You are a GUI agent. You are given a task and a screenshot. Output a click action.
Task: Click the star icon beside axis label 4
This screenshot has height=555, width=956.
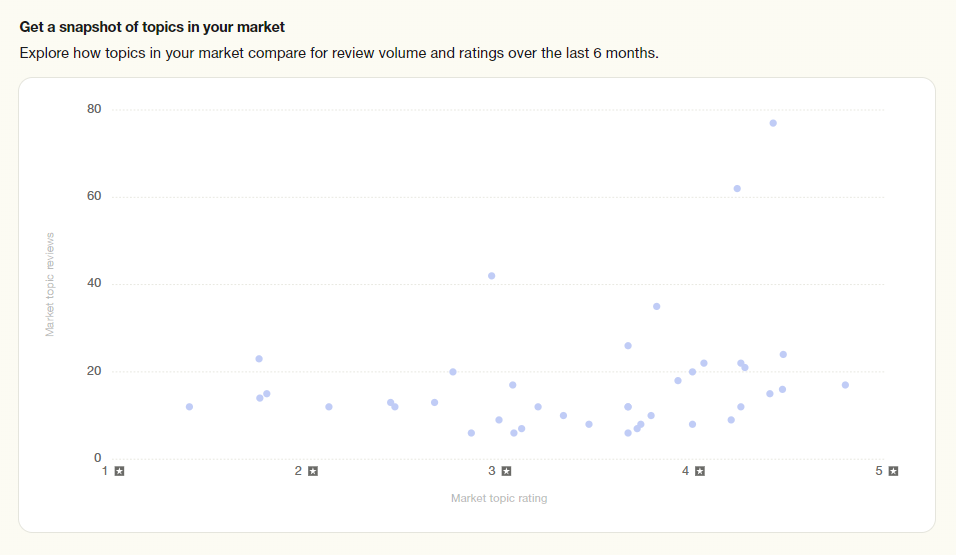(x=700, y=471)
